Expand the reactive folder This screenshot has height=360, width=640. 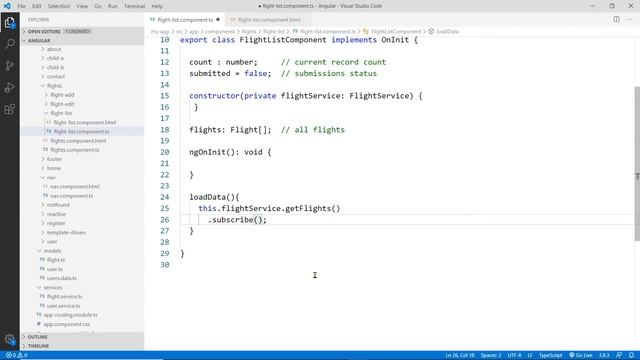click(x=56, y=214)
